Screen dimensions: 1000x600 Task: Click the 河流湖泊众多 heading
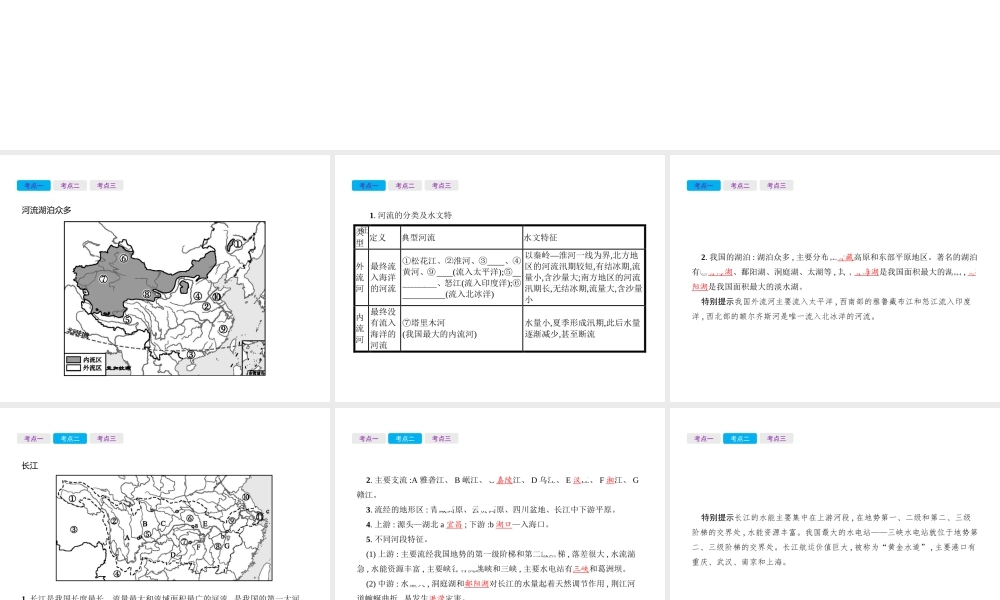pos(47,210)
